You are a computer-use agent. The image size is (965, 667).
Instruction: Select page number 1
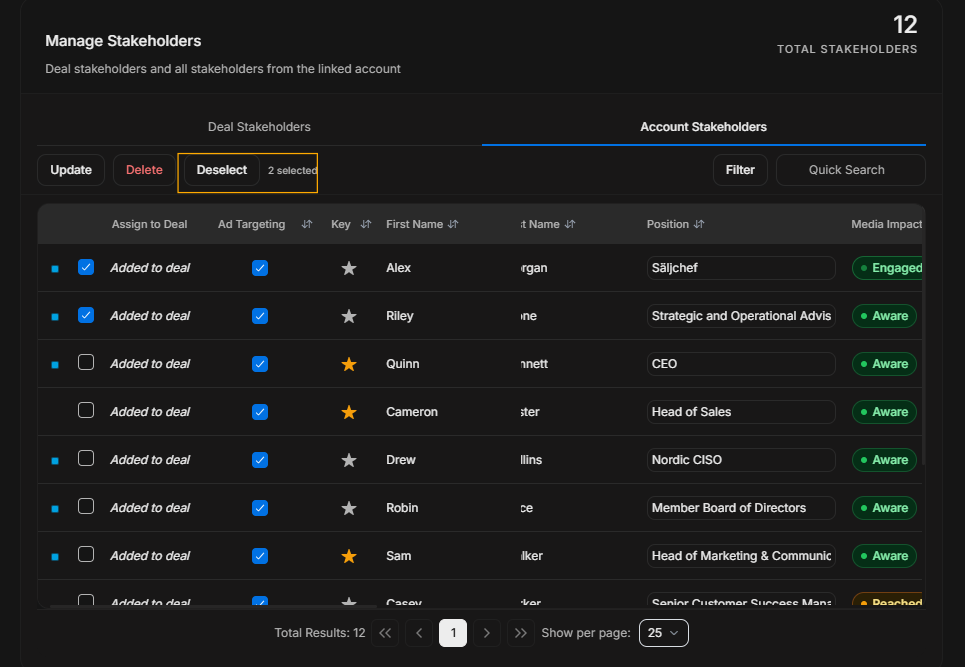click(x=453, y=633)
